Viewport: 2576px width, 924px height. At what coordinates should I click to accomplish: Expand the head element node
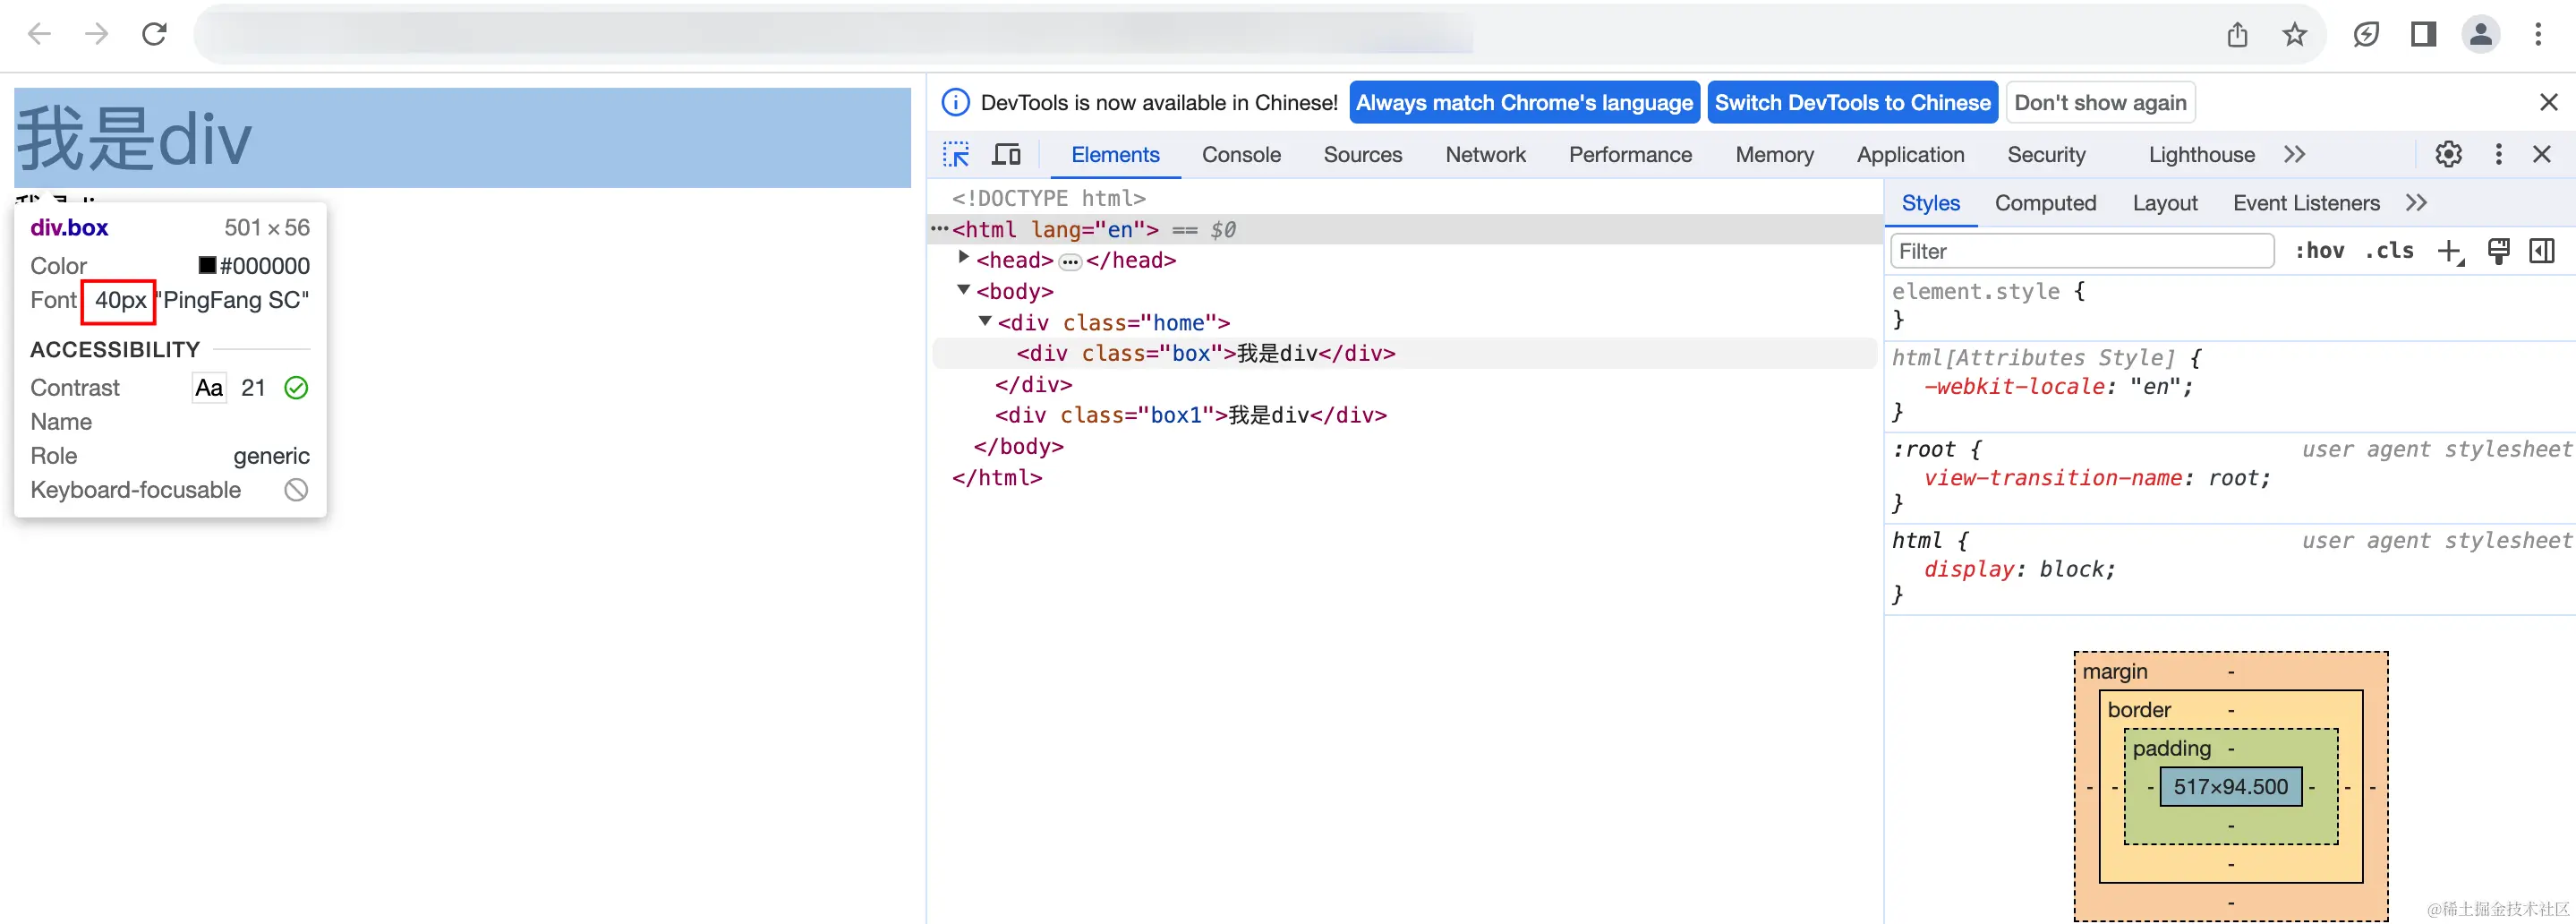pos(964,258)
